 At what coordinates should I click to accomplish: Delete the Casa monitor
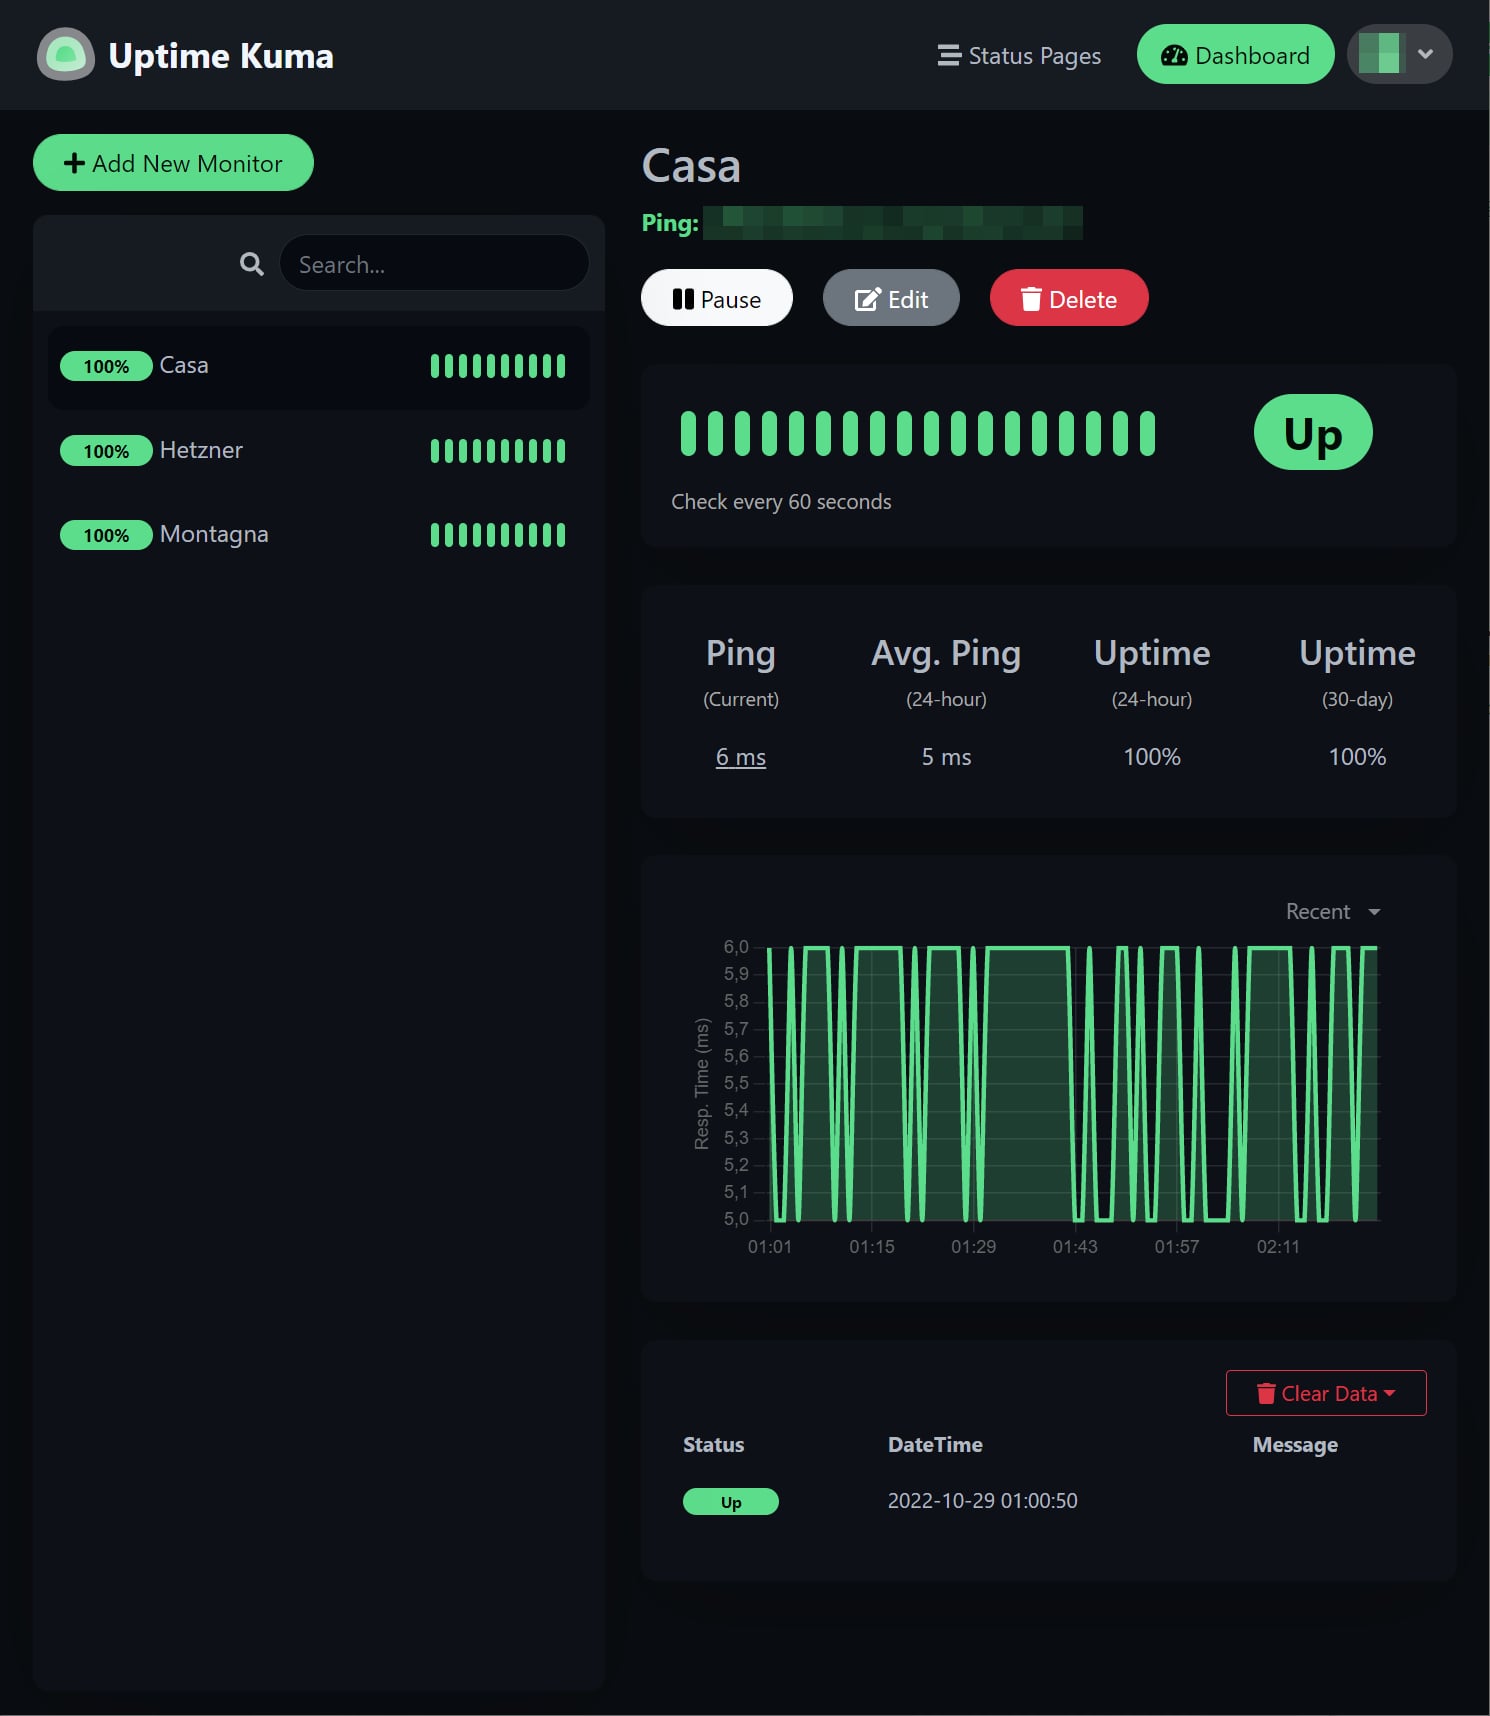click(x=1069, y=298)
